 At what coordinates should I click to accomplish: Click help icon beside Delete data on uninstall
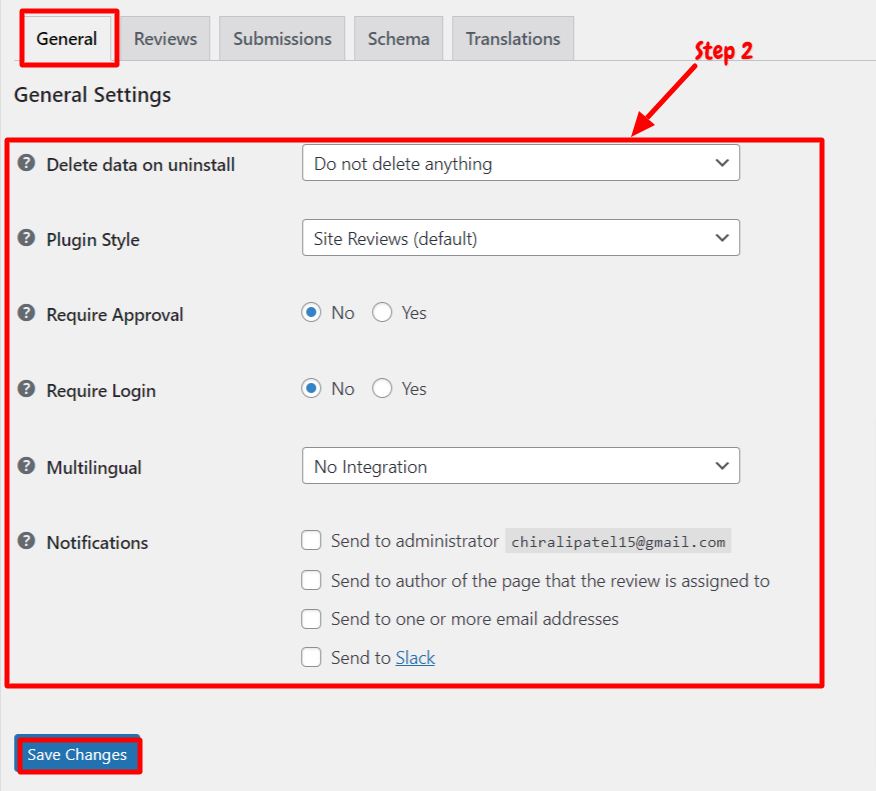26,163
